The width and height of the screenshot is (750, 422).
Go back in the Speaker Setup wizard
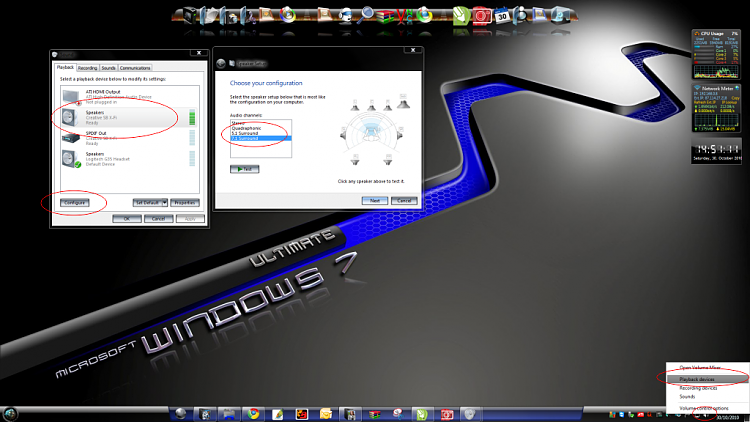pyautogui.click(x=221, y=63)
